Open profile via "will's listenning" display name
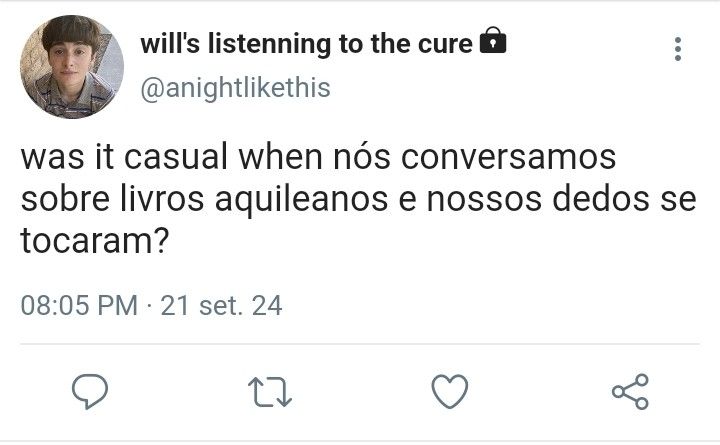Viewport: 720px width, 445px height. click(236, 44)
